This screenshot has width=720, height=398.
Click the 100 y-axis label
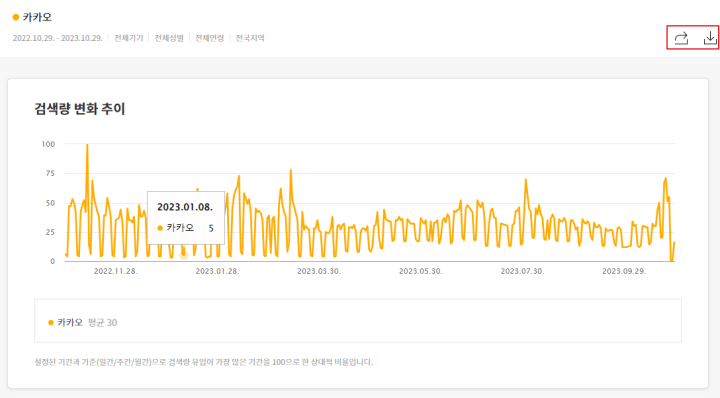coord(48,144)
